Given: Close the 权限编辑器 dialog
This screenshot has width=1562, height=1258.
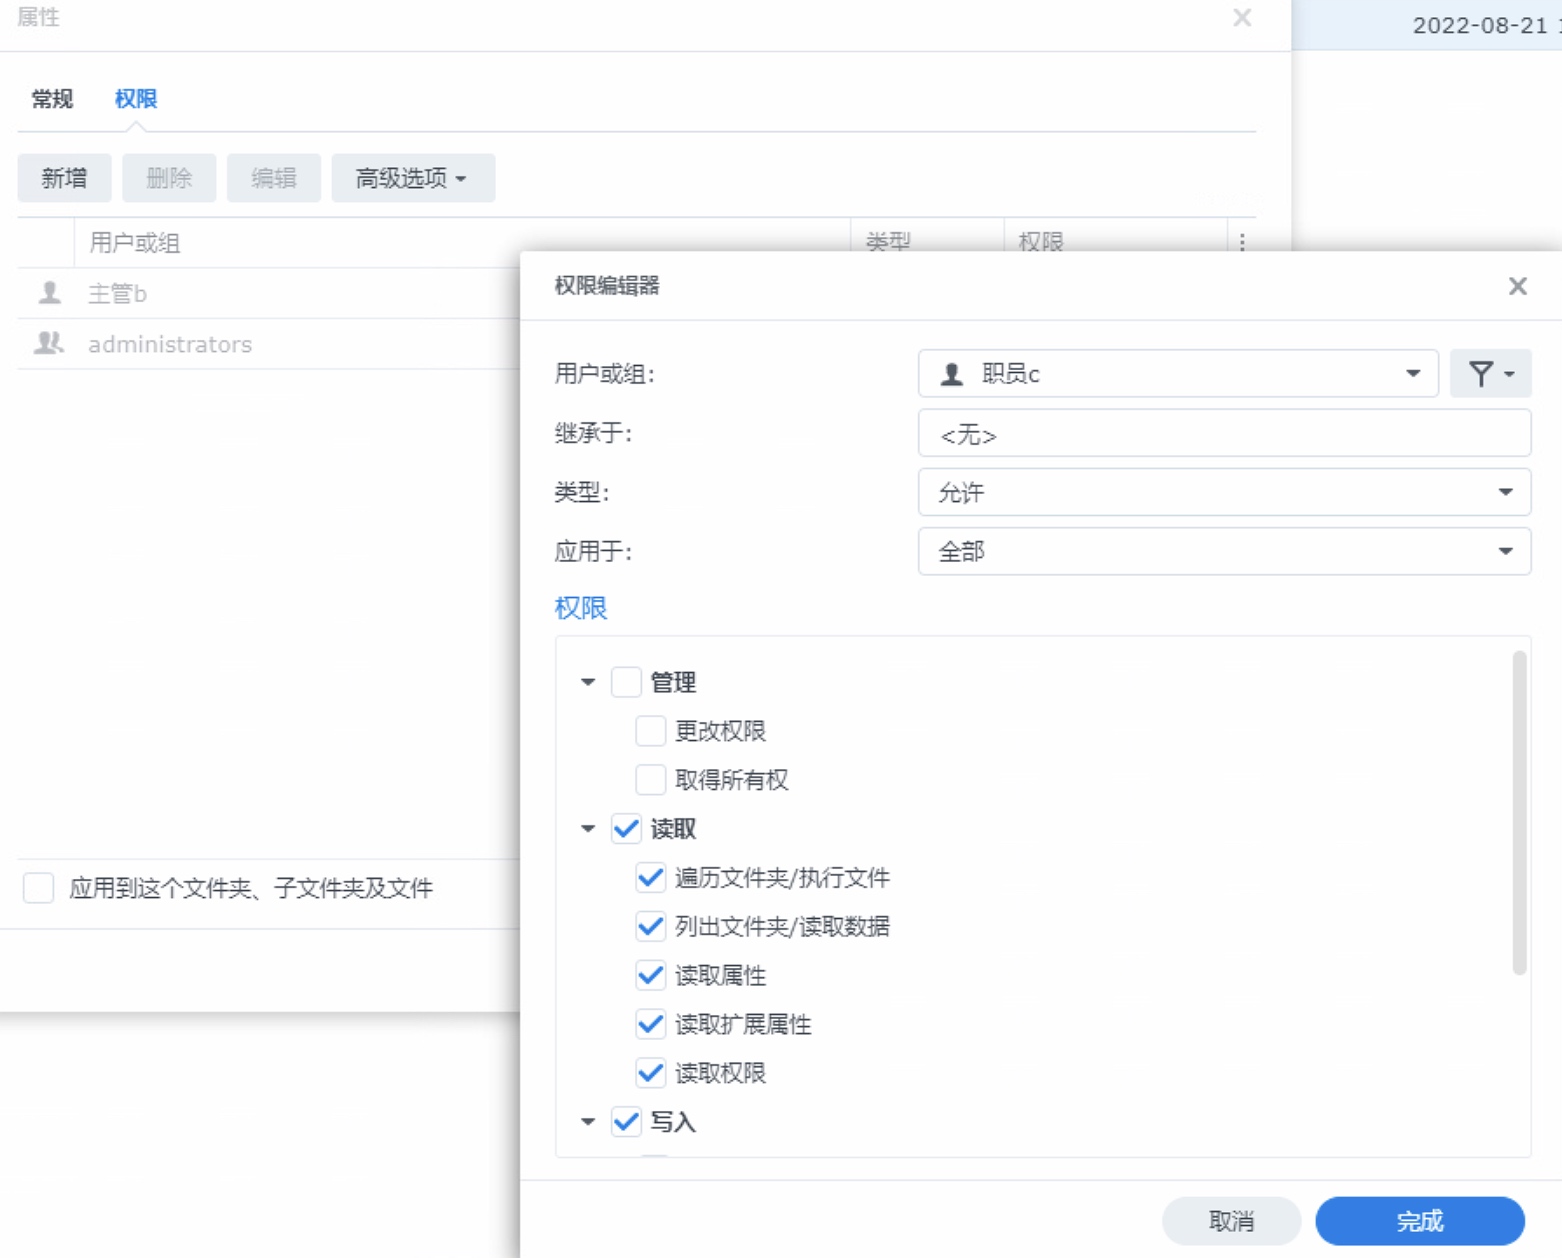Looking at the screenshot, I should coord(1517,286).
